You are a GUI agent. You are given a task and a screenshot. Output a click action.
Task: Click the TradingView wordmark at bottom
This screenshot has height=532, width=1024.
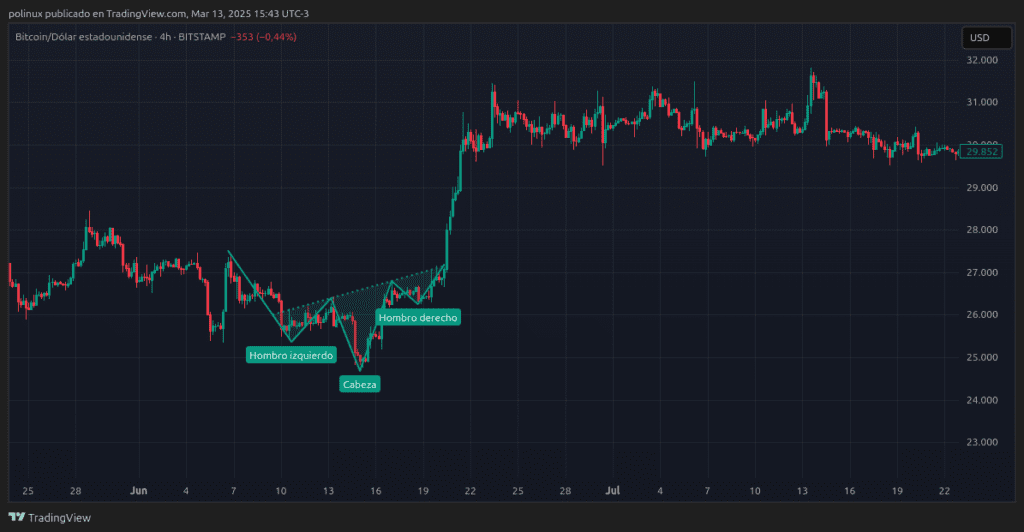coord(58,517)
